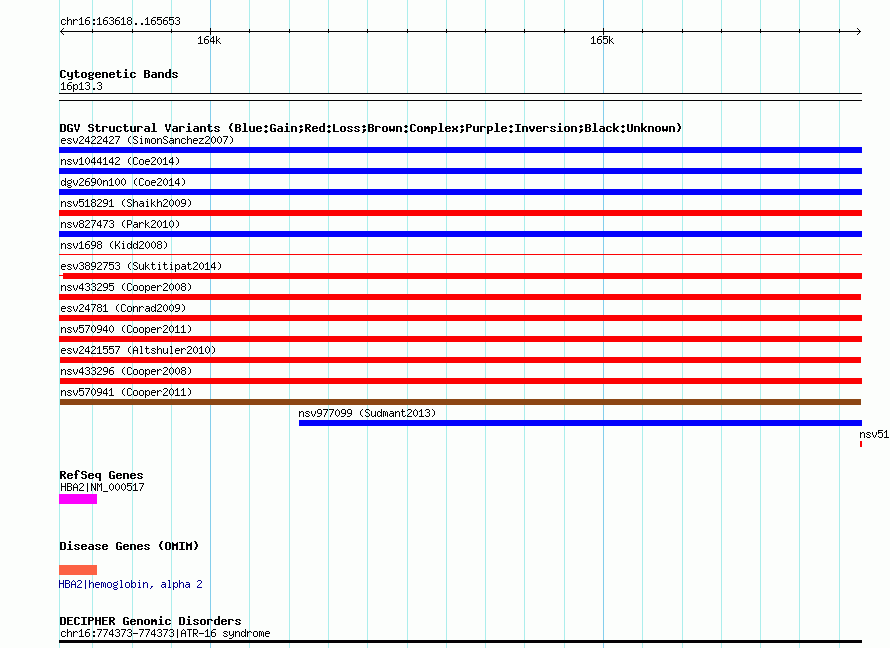Open variant nsv827473 (Park2010) label
This screenshot has height=648, width=890.
pos(120,224)
